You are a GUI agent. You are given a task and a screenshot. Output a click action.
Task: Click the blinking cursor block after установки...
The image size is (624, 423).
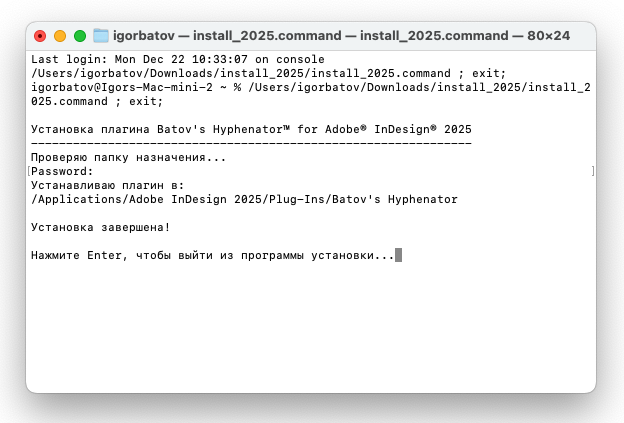398,255
